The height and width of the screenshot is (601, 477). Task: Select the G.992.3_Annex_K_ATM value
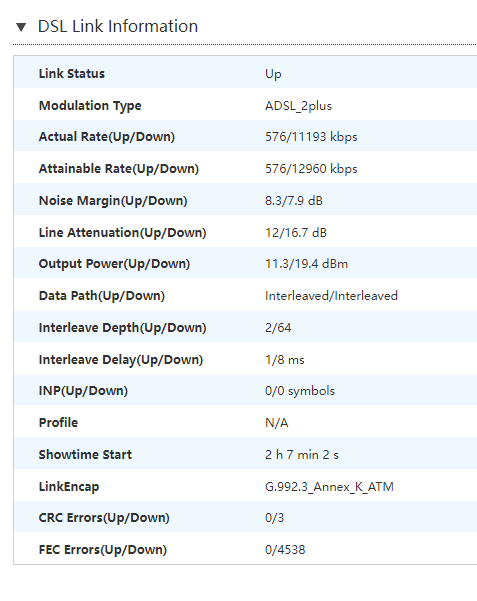(x=329, y=487)
